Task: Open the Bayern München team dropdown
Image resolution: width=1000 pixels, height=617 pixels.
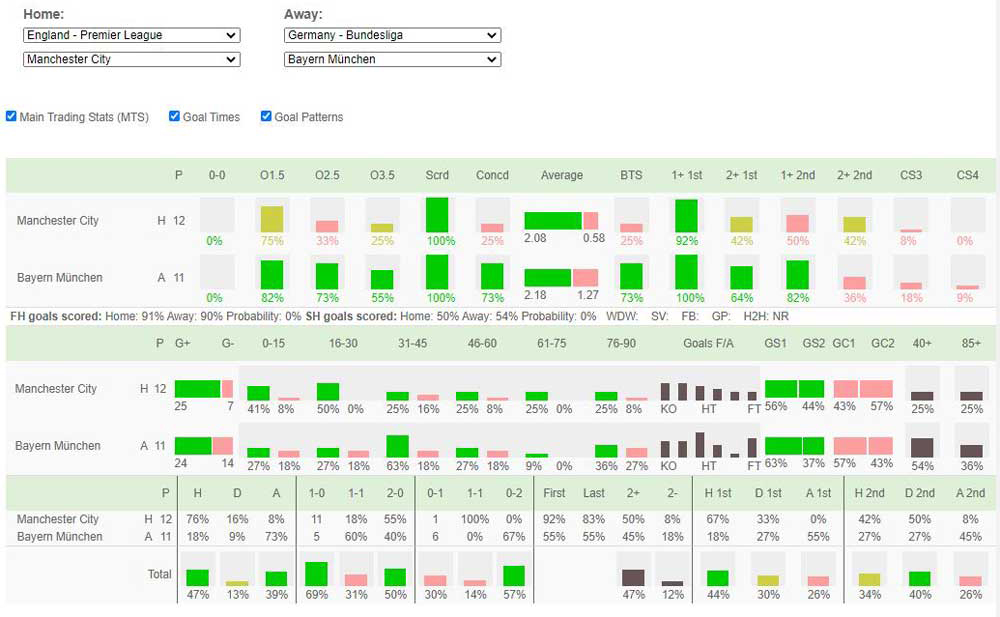Action: point(392,59)
